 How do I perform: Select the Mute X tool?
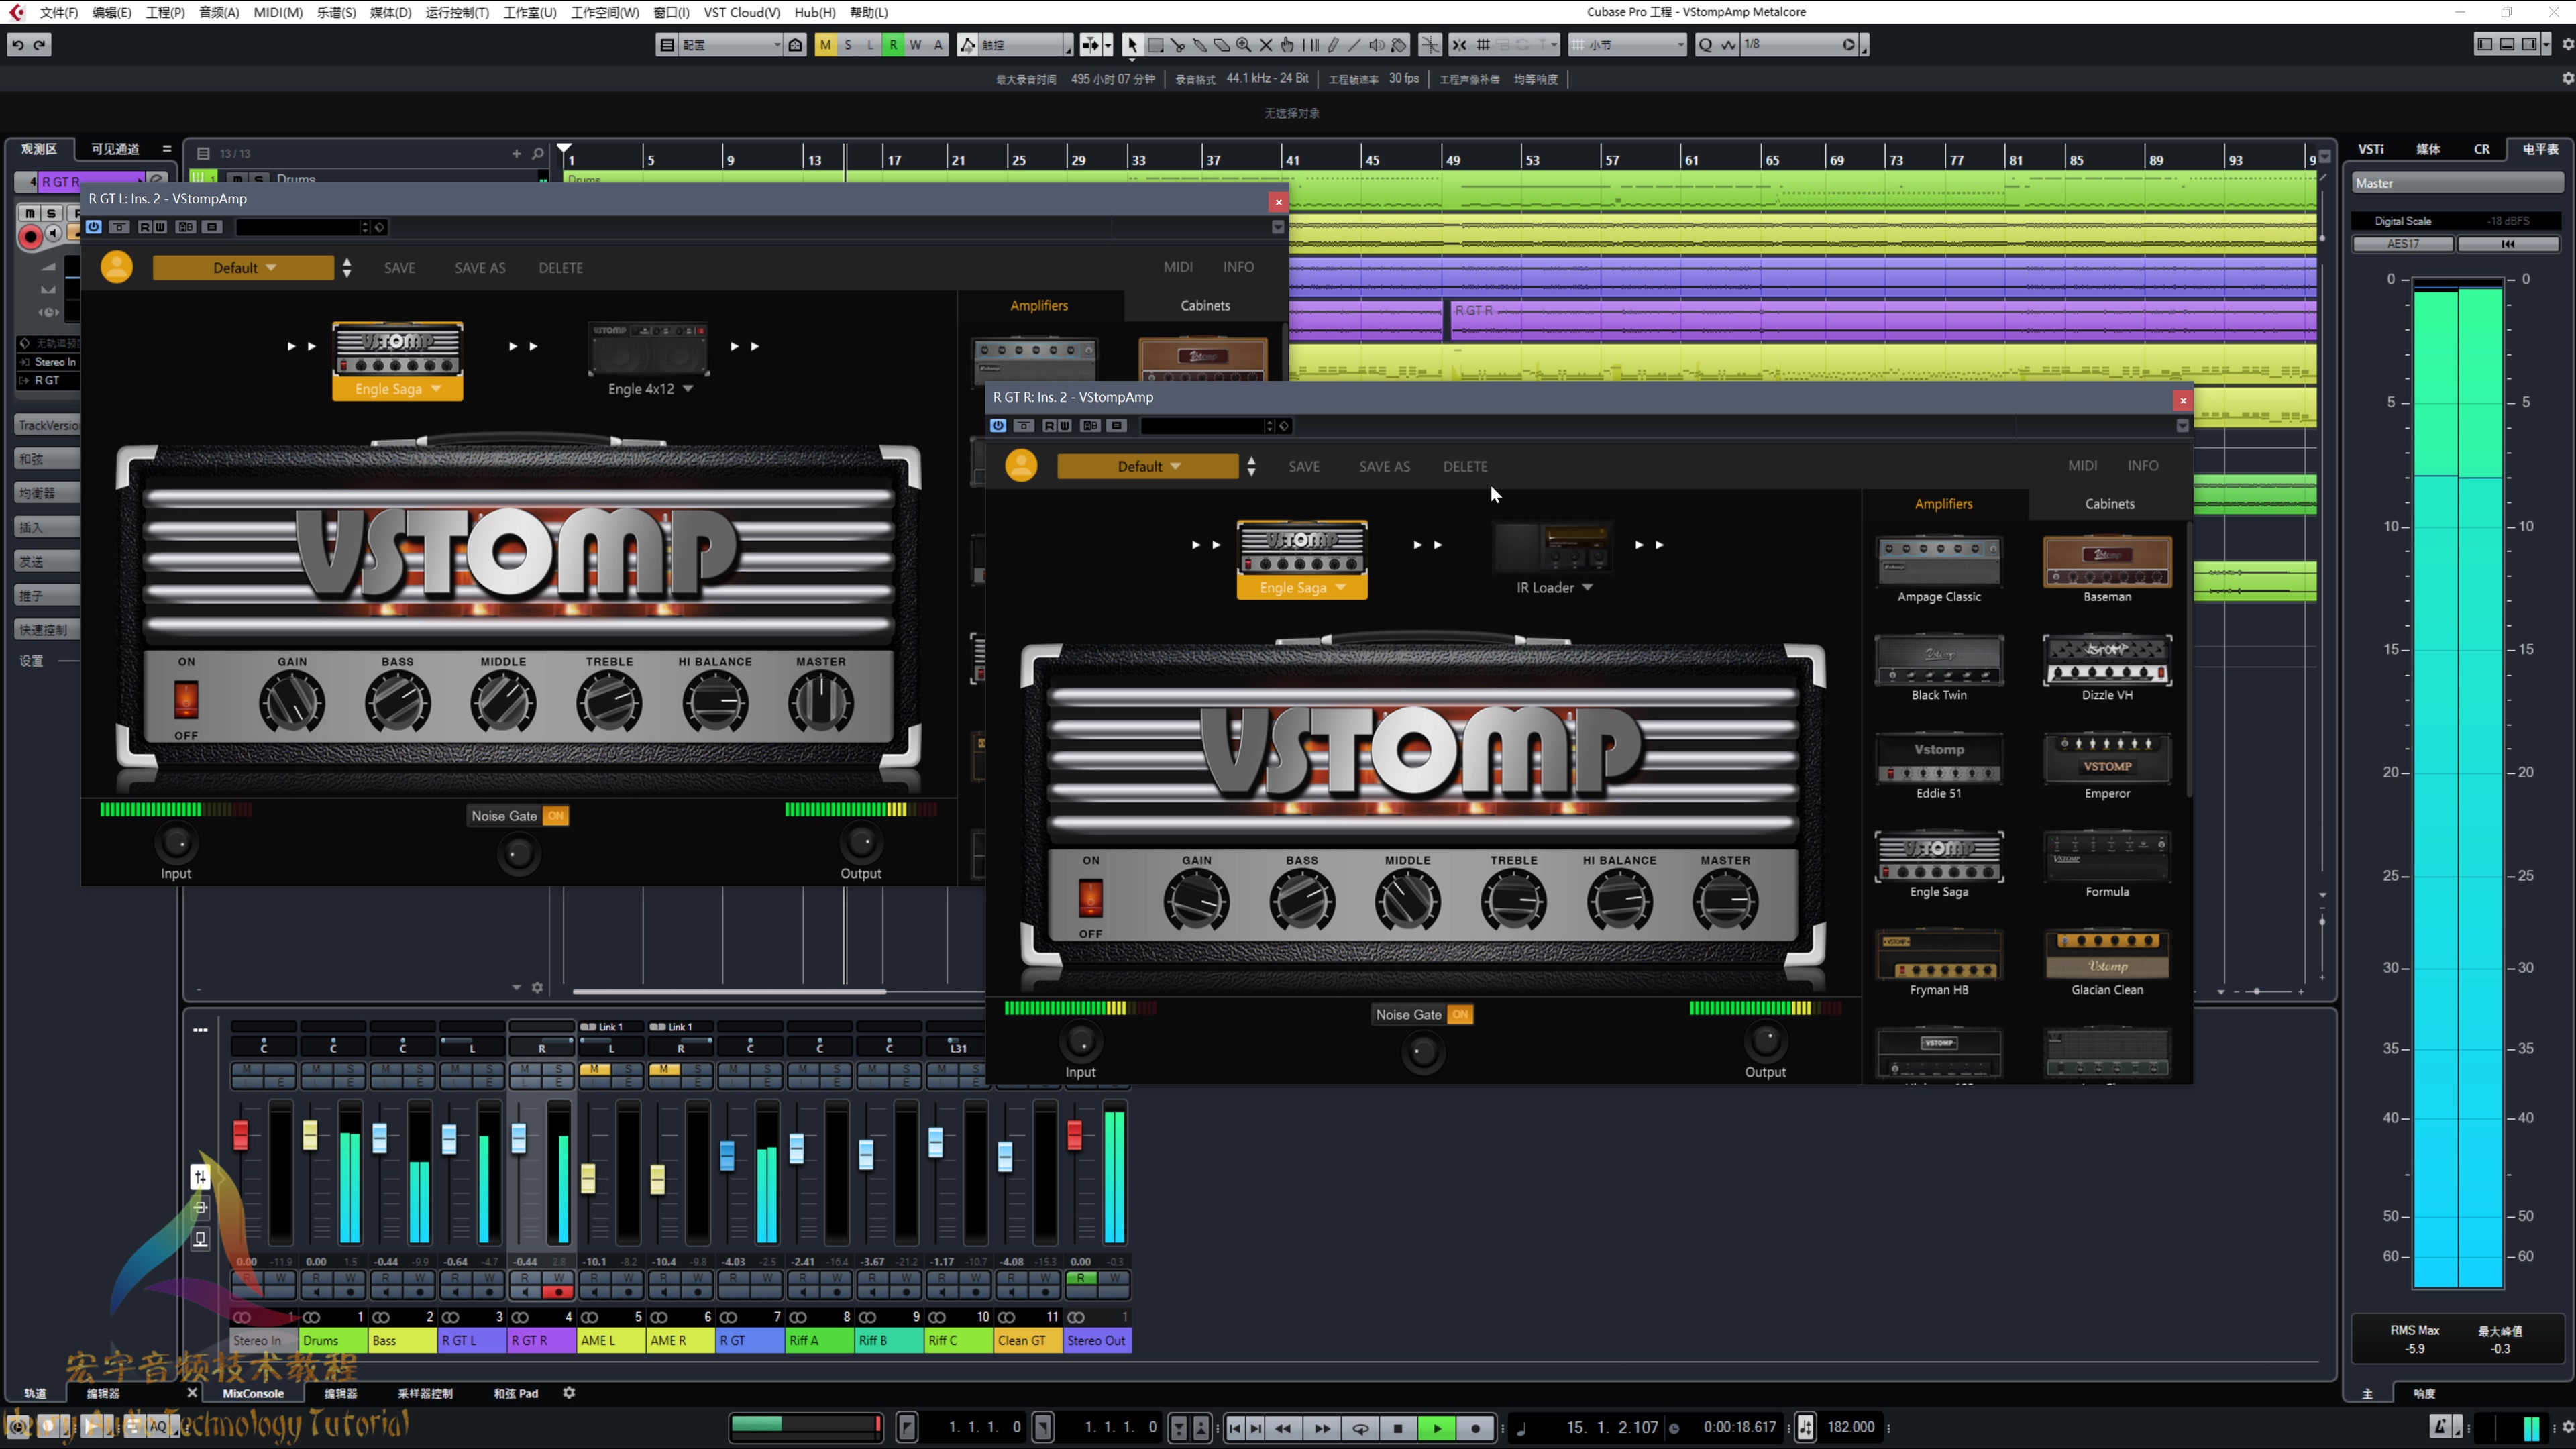pos(1266,44)
